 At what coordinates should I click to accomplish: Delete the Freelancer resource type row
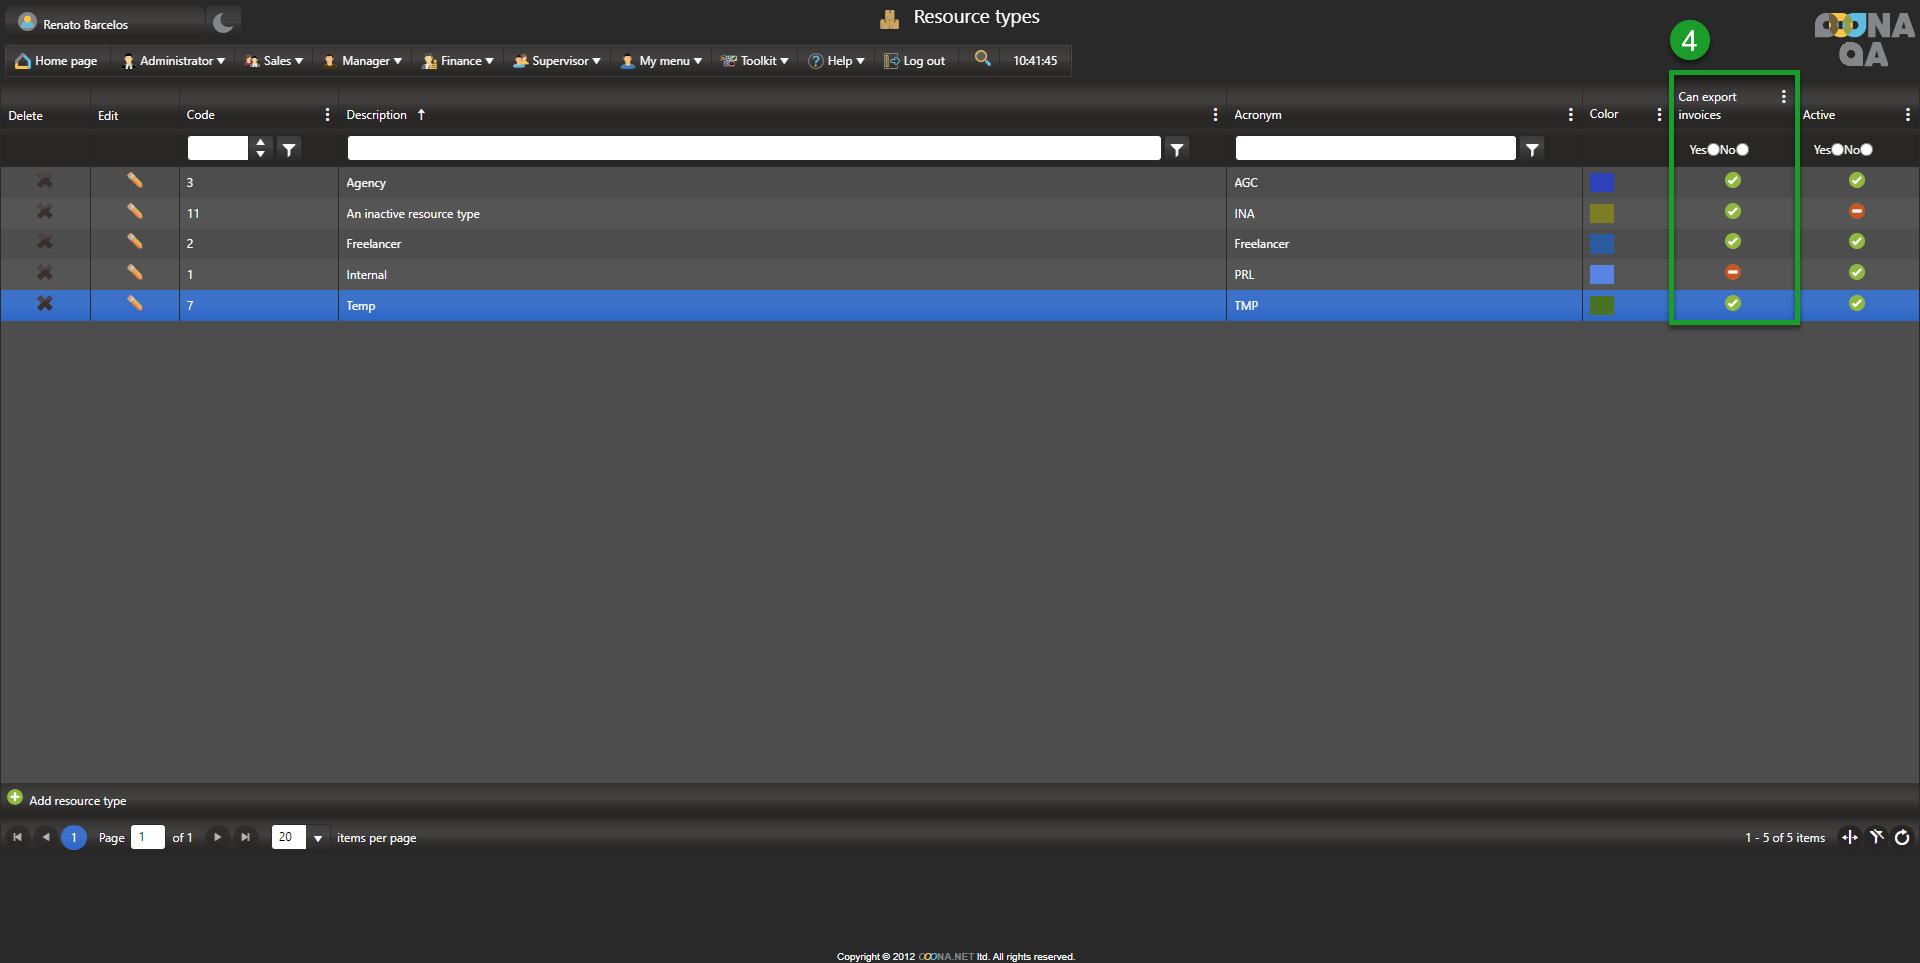coord(45,242)
